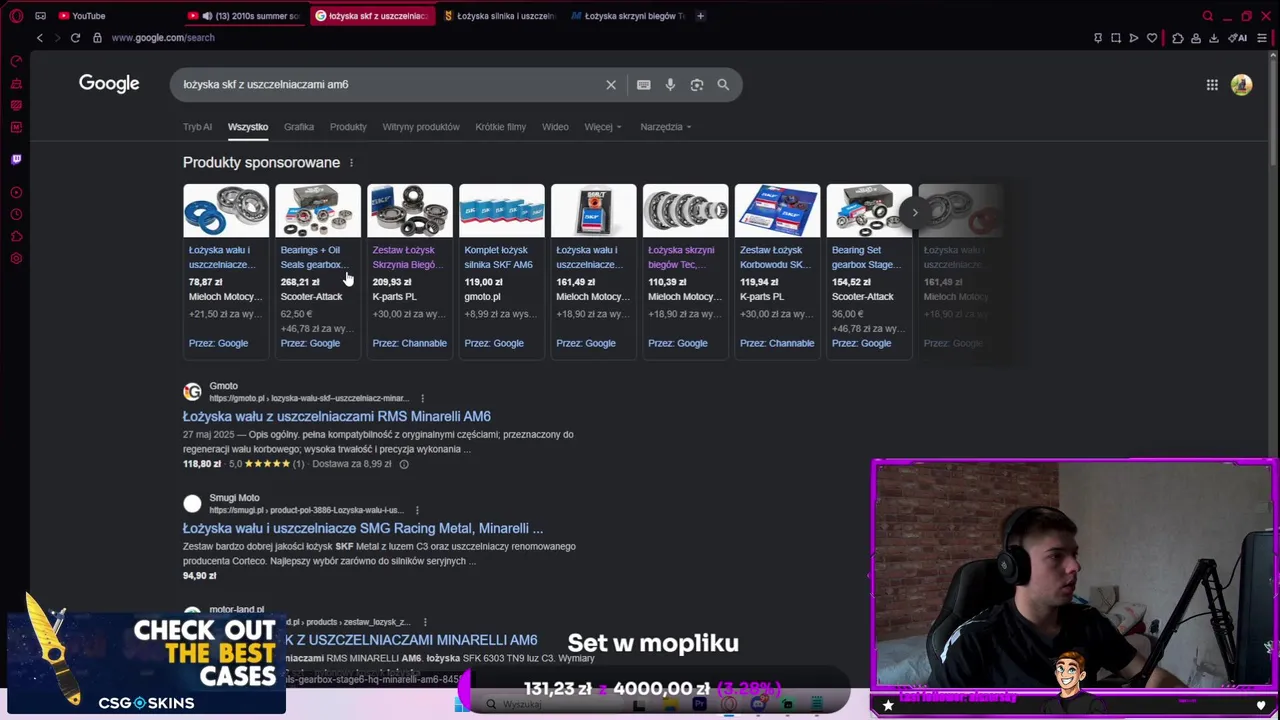This screenshot has height=720, width=1280.
Task: Search tabs via red magnifier icon
Action: click(1208, 16)
